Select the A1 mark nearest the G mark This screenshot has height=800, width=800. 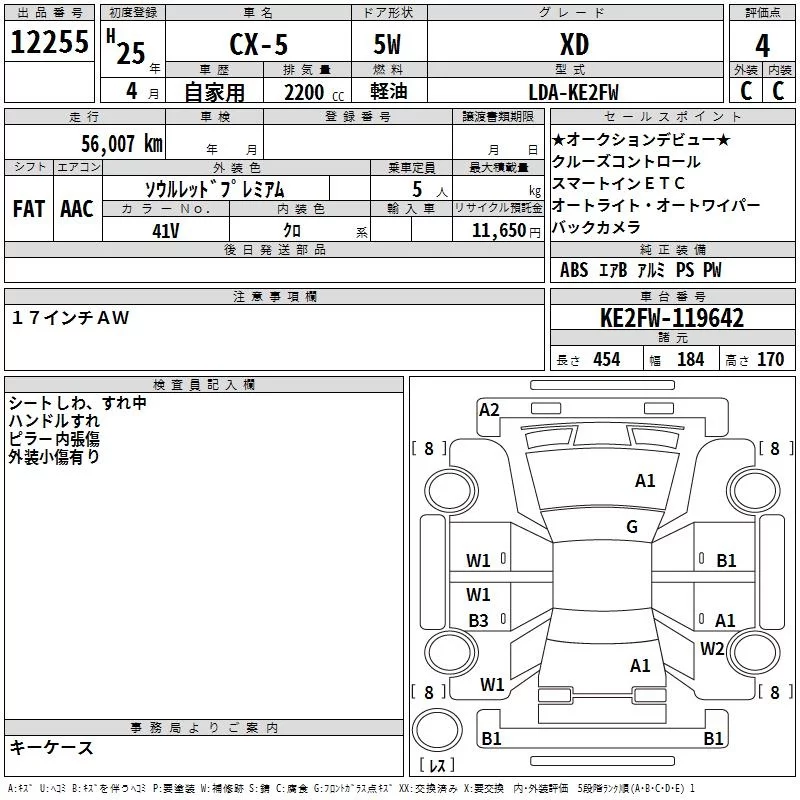tap(645, 481)
